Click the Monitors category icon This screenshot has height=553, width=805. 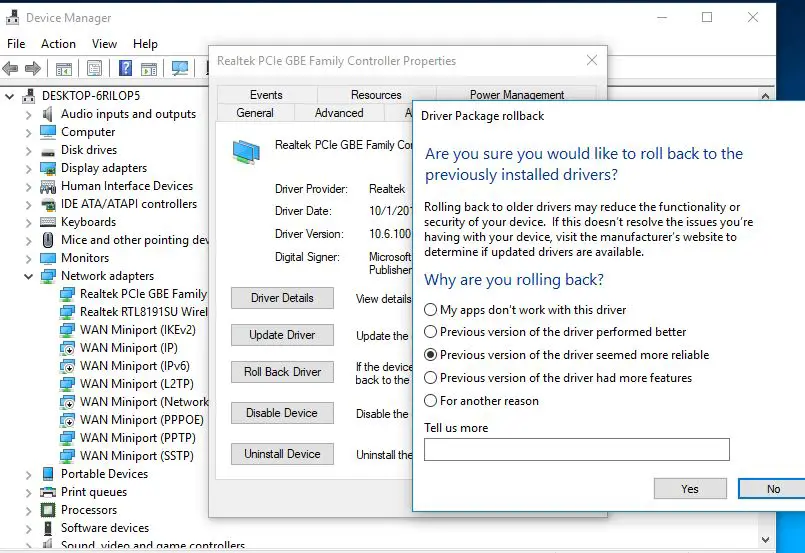pos(48,258)
